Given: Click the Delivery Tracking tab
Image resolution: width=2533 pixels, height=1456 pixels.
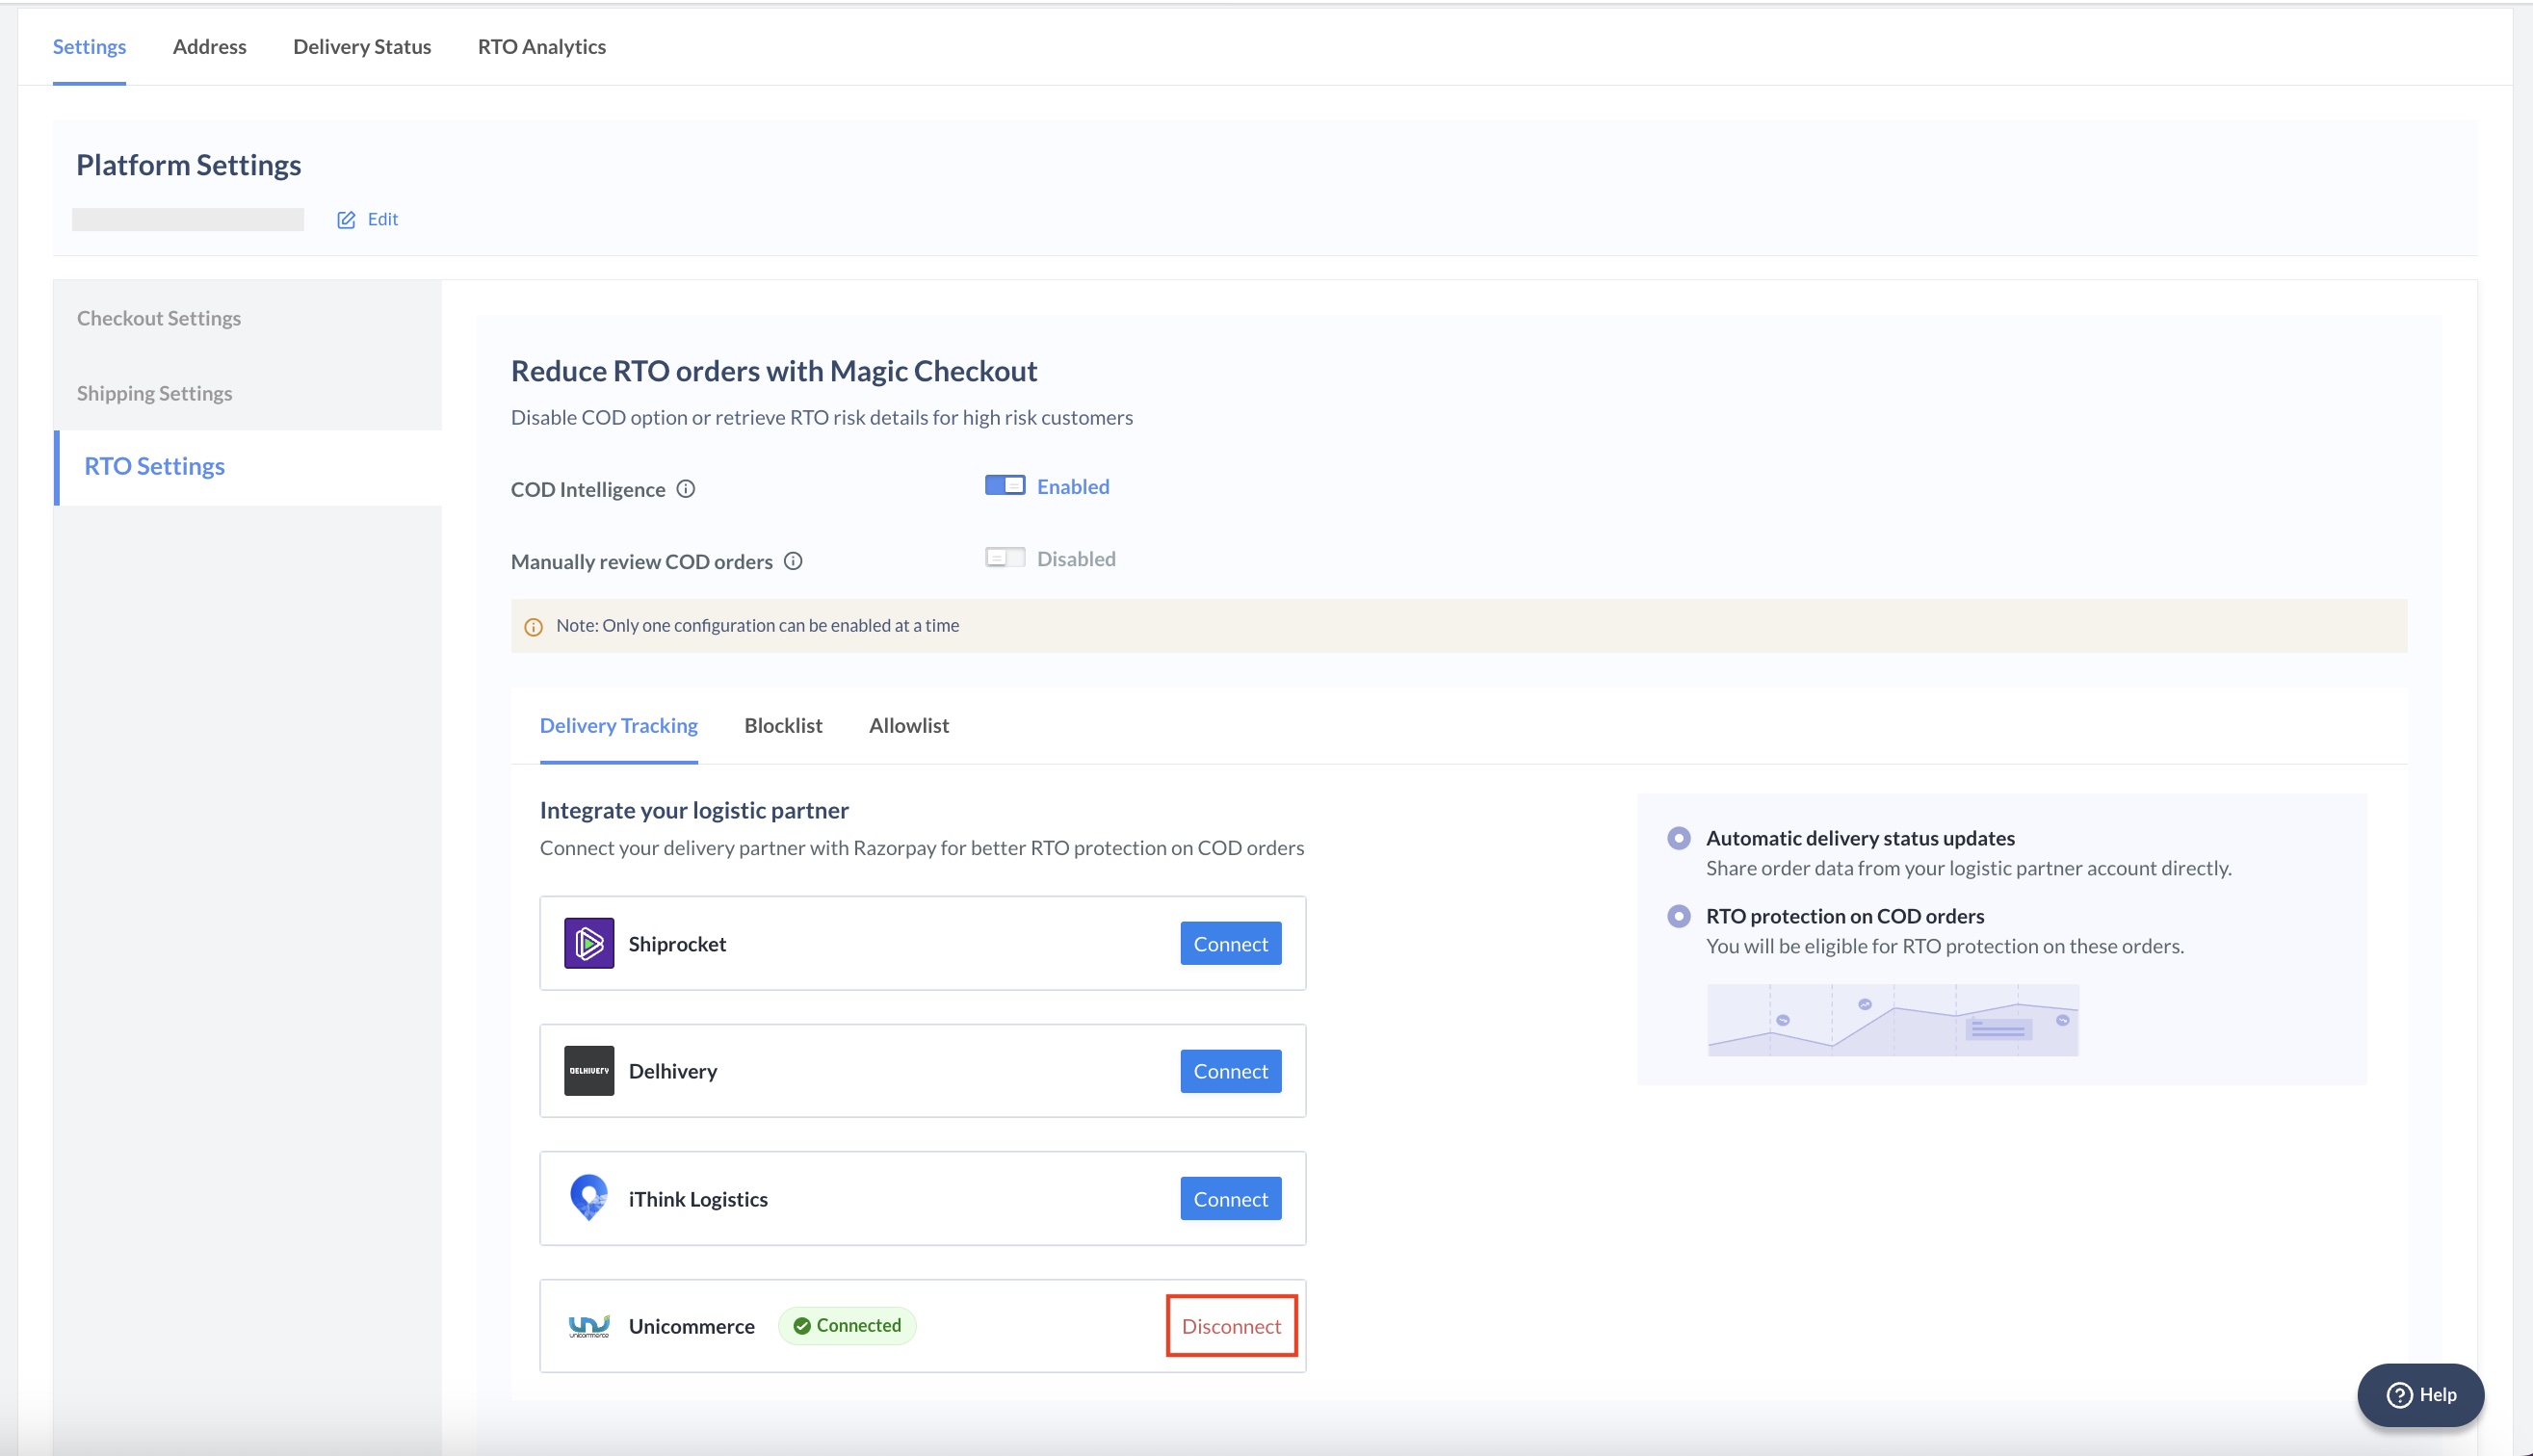Looking at the screenshot, I should click(619, 725).
